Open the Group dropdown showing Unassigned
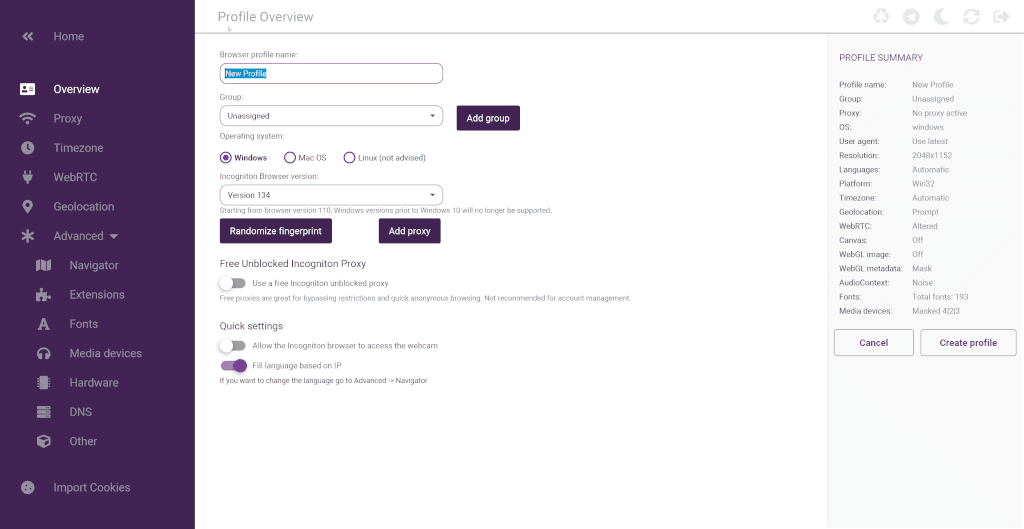This screenshot has width=1024, height=529. [331, 116]
